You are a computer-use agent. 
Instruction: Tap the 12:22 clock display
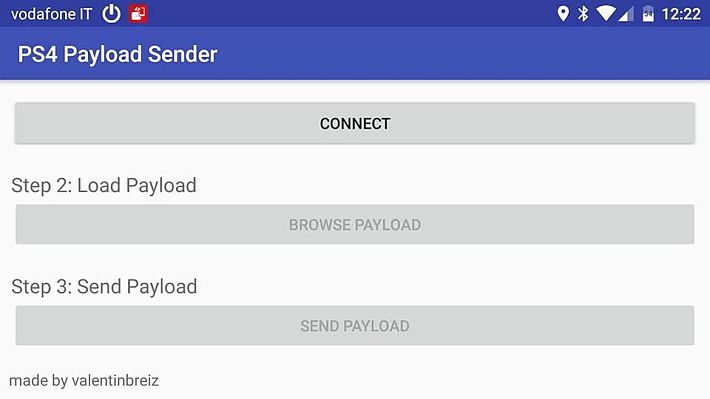(681, 14)
